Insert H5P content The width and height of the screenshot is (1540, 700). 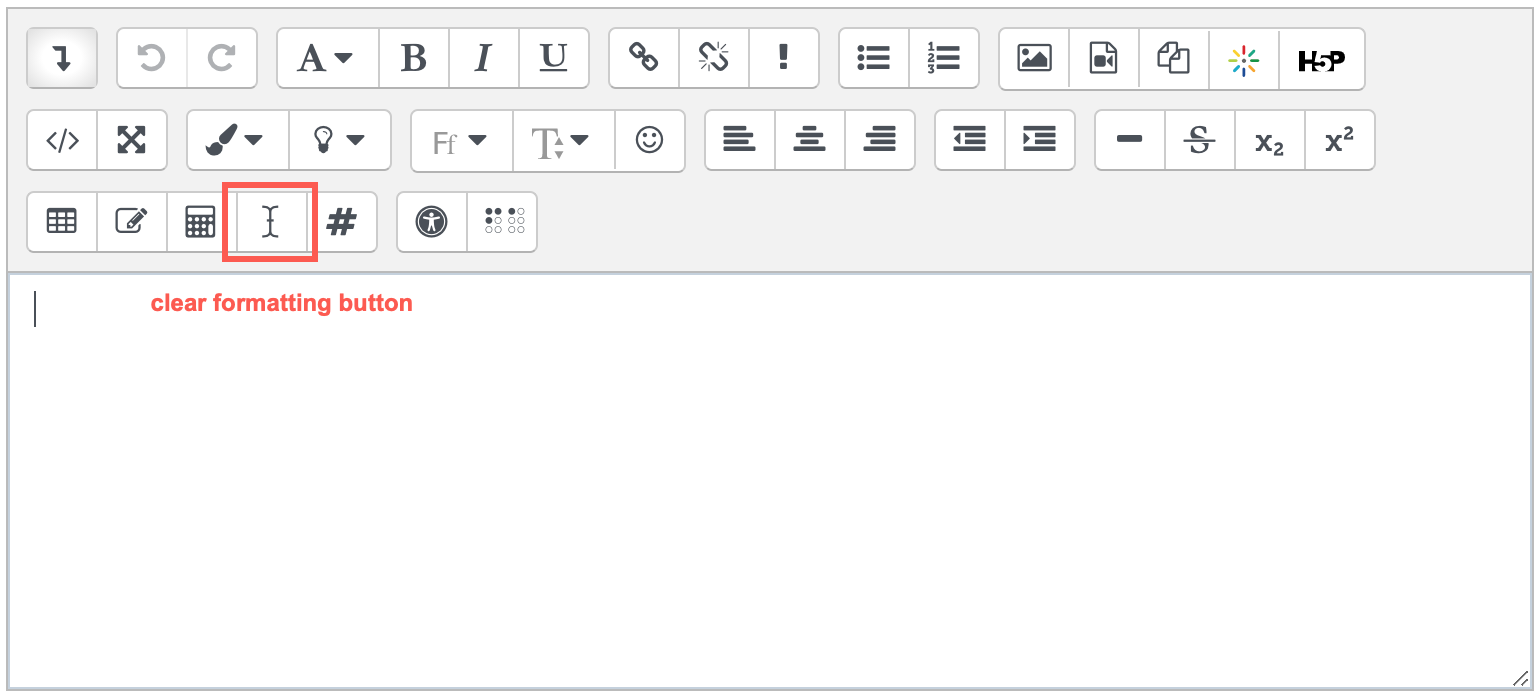[1322, 59]
